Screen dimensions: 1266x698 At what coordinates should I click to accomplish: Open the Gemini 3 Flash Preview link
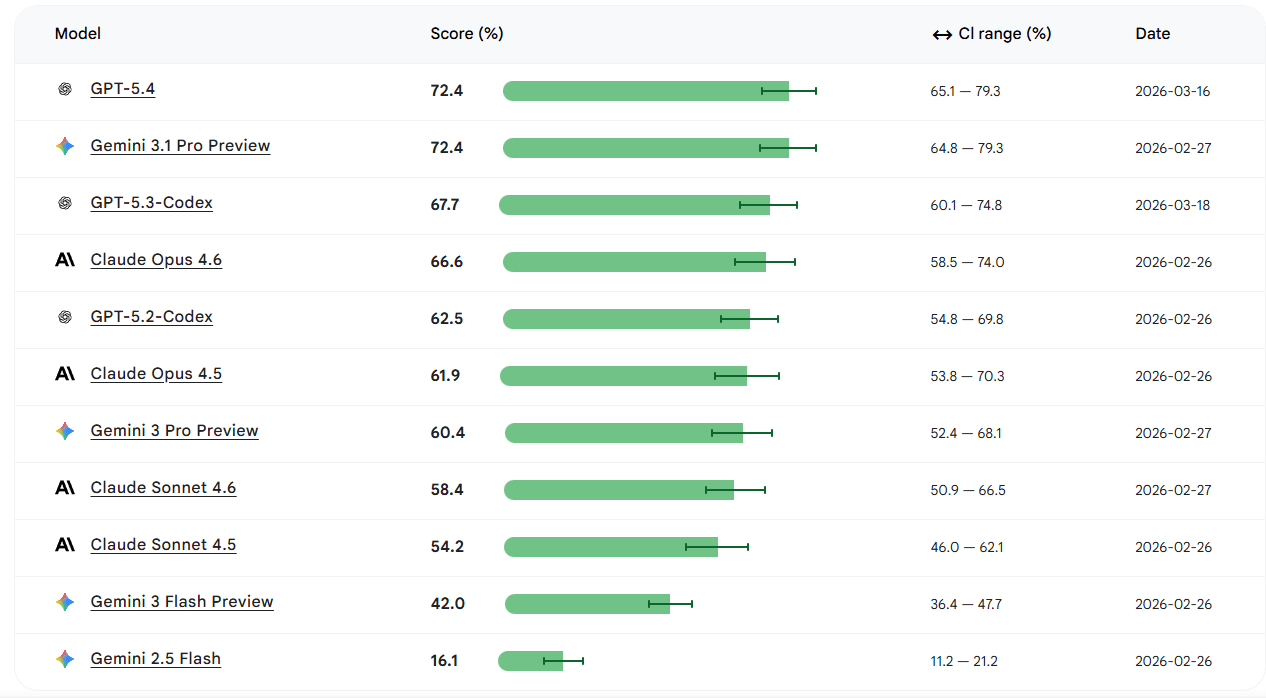pos(182,602)
